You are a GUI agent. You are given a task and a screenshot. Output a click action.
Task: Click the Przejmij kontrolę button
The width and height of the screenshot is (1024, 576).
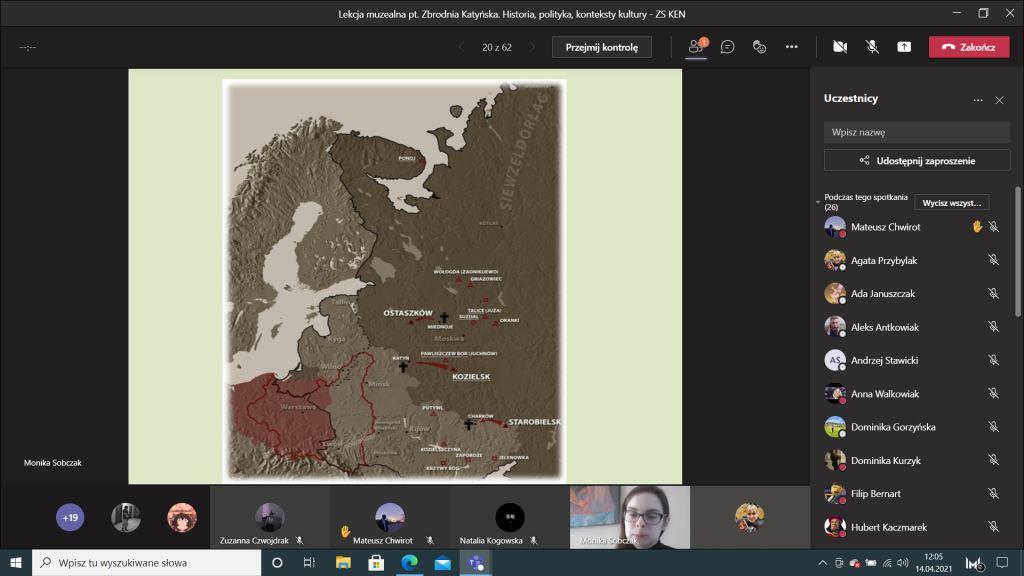point(601,47)
